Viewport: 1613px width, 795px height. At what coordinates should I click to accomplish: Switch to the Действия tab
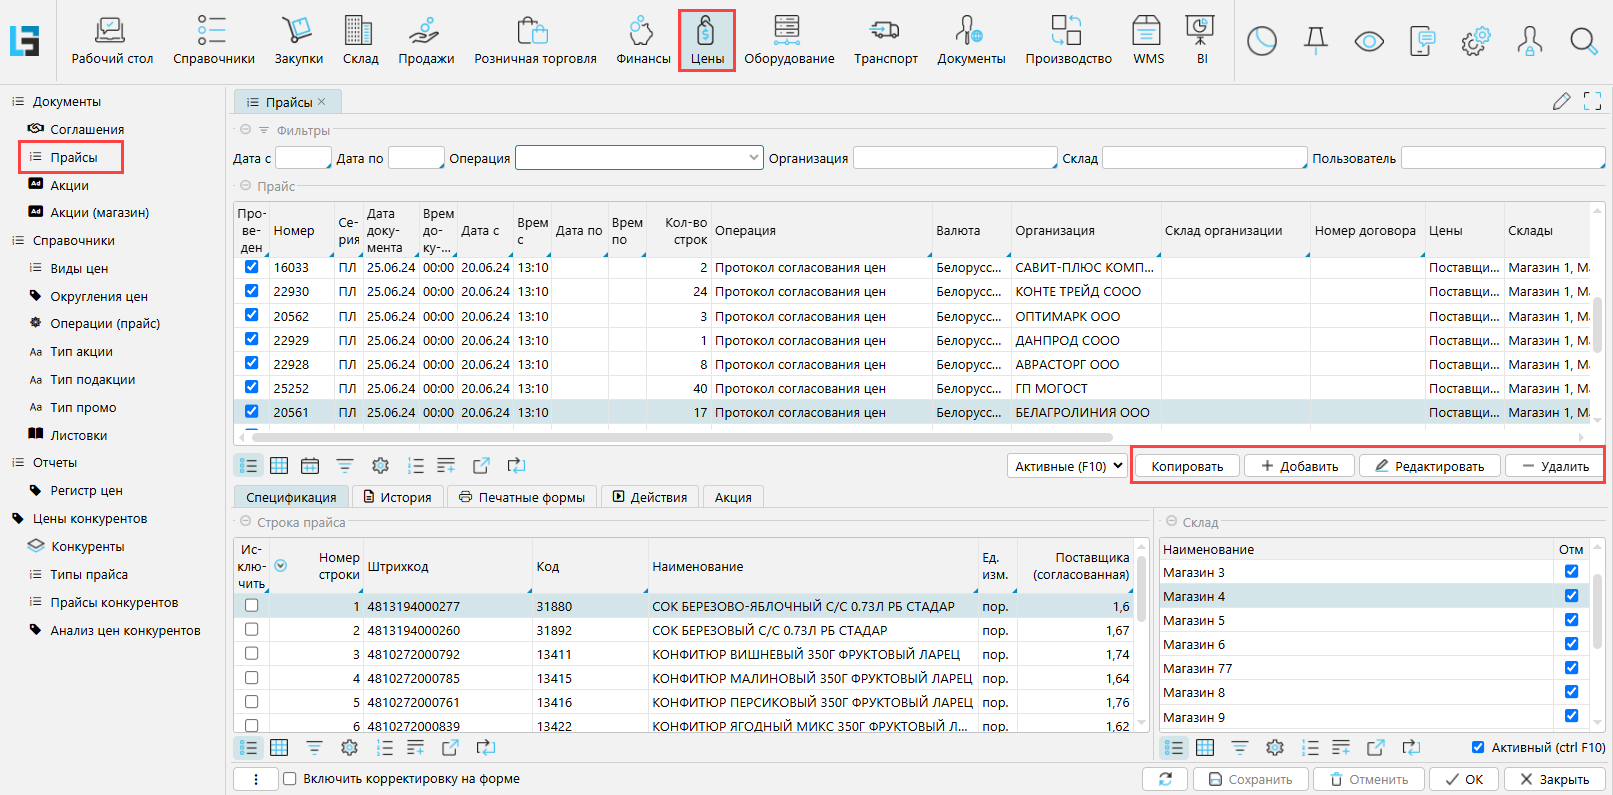pos(650,497)
